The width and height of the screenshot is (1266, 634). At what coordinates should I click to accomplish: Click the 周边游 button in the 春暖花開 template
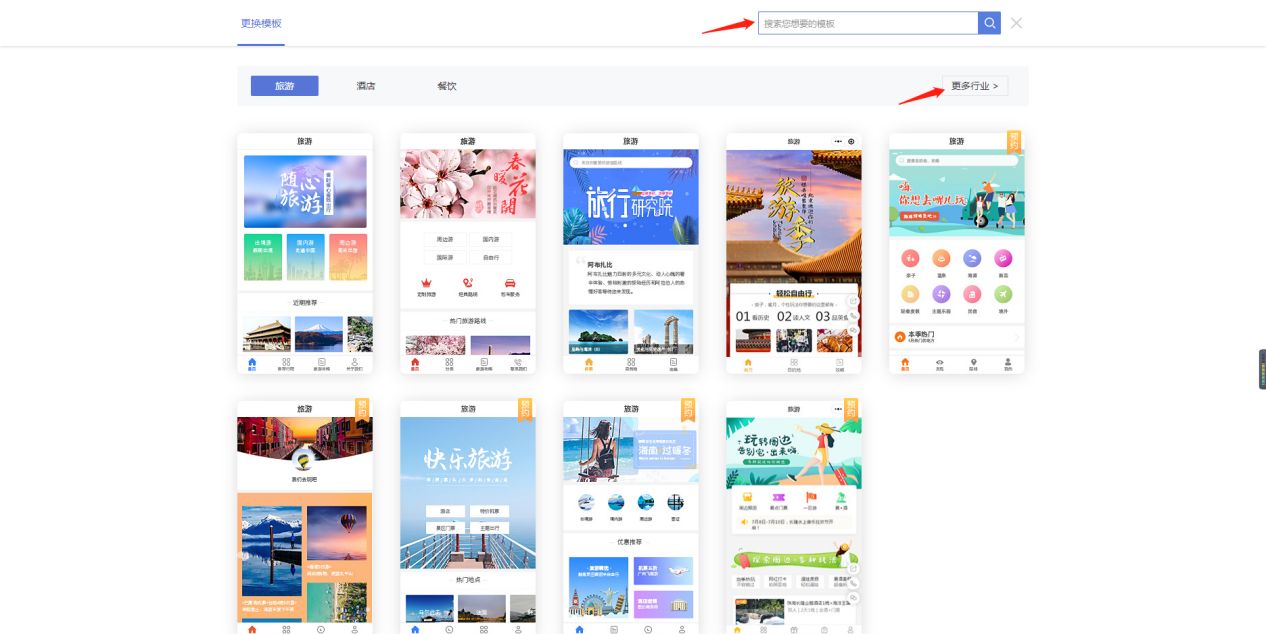coord(445,240)
